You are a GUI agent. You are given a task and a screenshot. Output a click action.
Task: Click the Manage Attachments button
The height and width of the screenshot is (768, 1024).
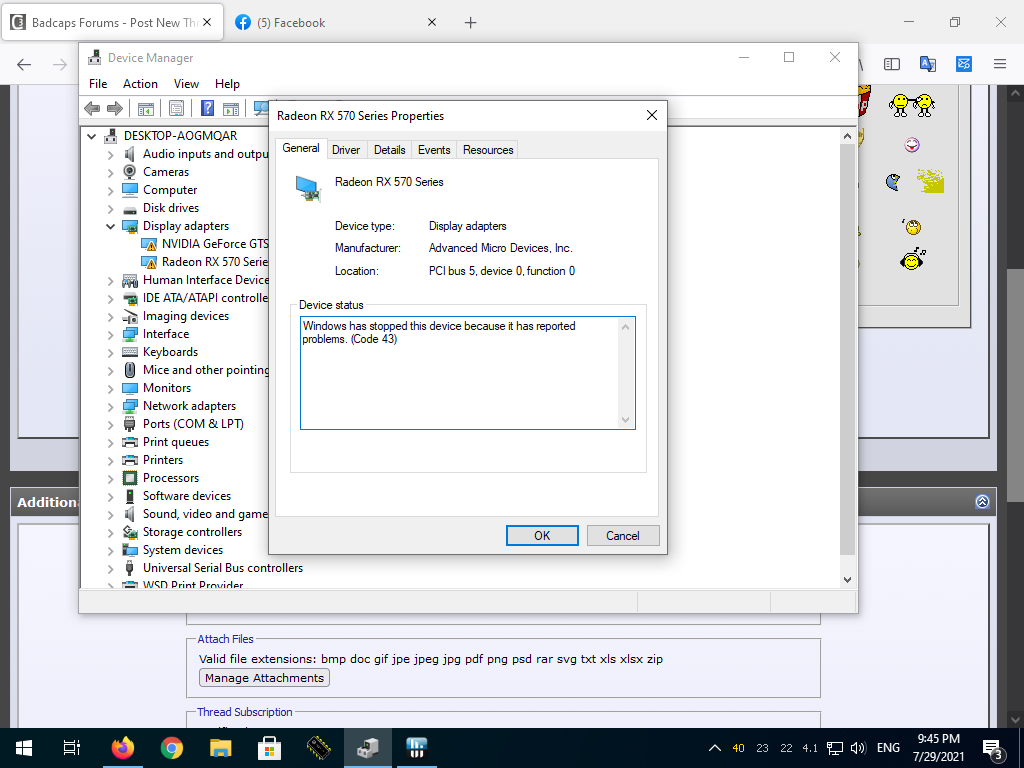point(264,678)
